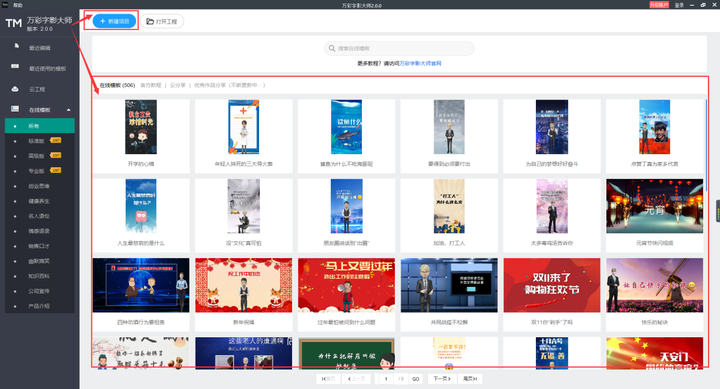Open the 年轻人猝死的三大导火索 template thumbnail

point(243,127)
